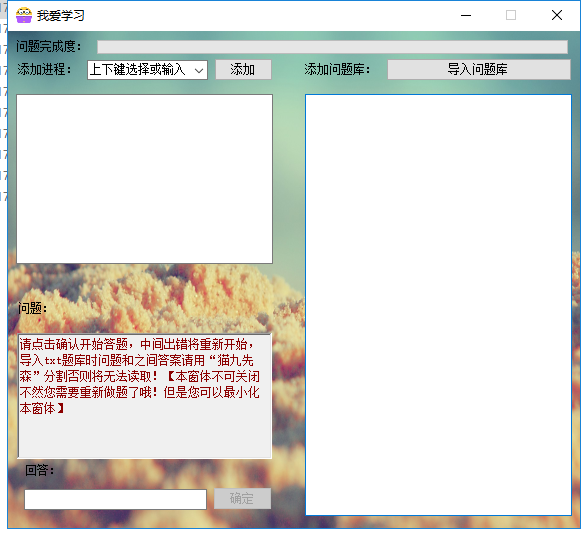The image size is (588, 536).
Task: Click the 添加 button to add process
Action: click(x=243, y=69)
